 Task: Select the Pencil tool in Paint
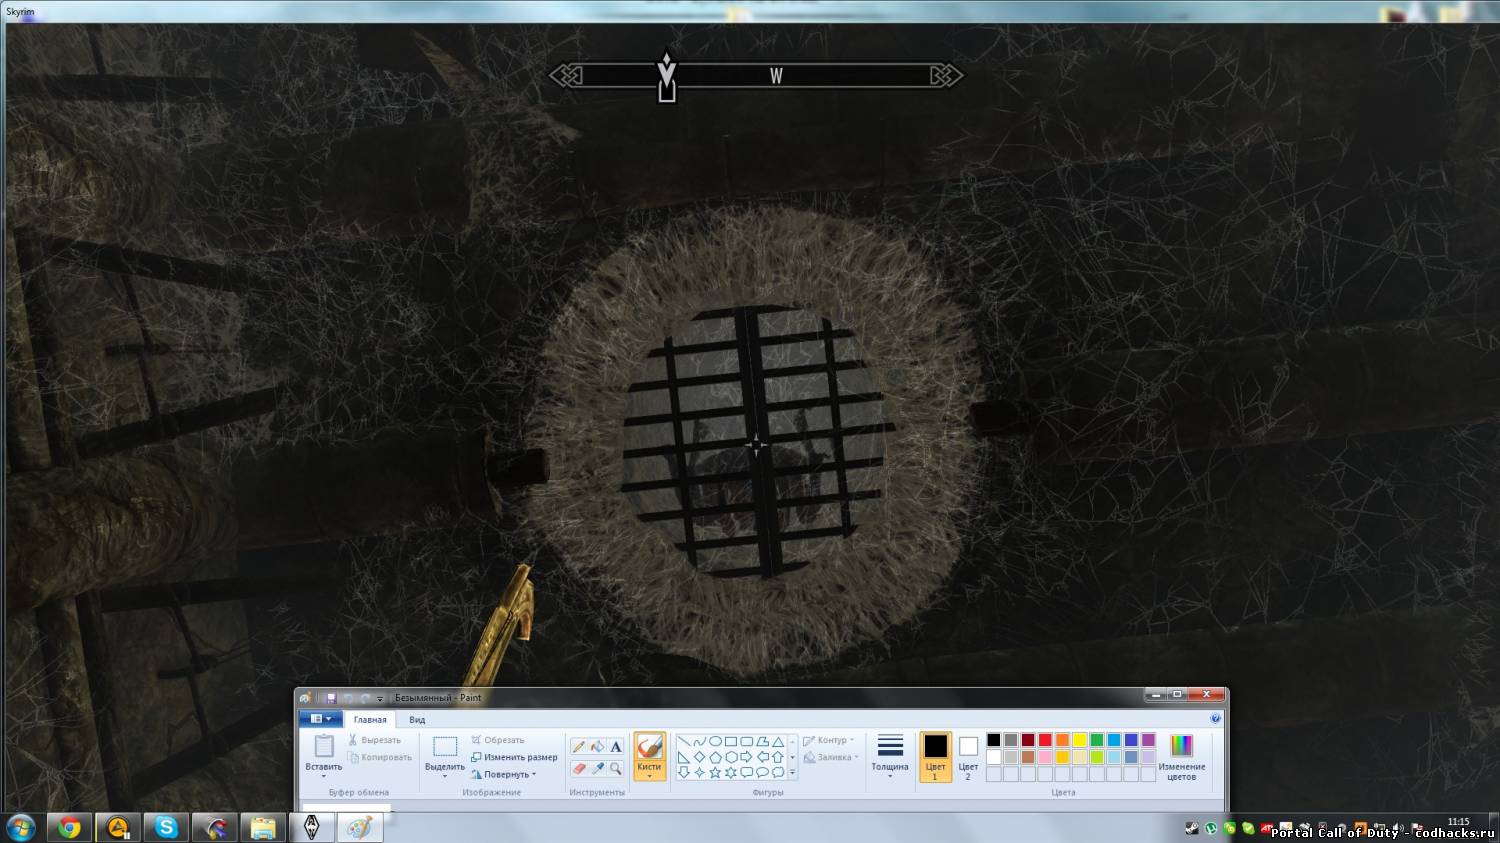pyautogui.click(x=579, y=746)
